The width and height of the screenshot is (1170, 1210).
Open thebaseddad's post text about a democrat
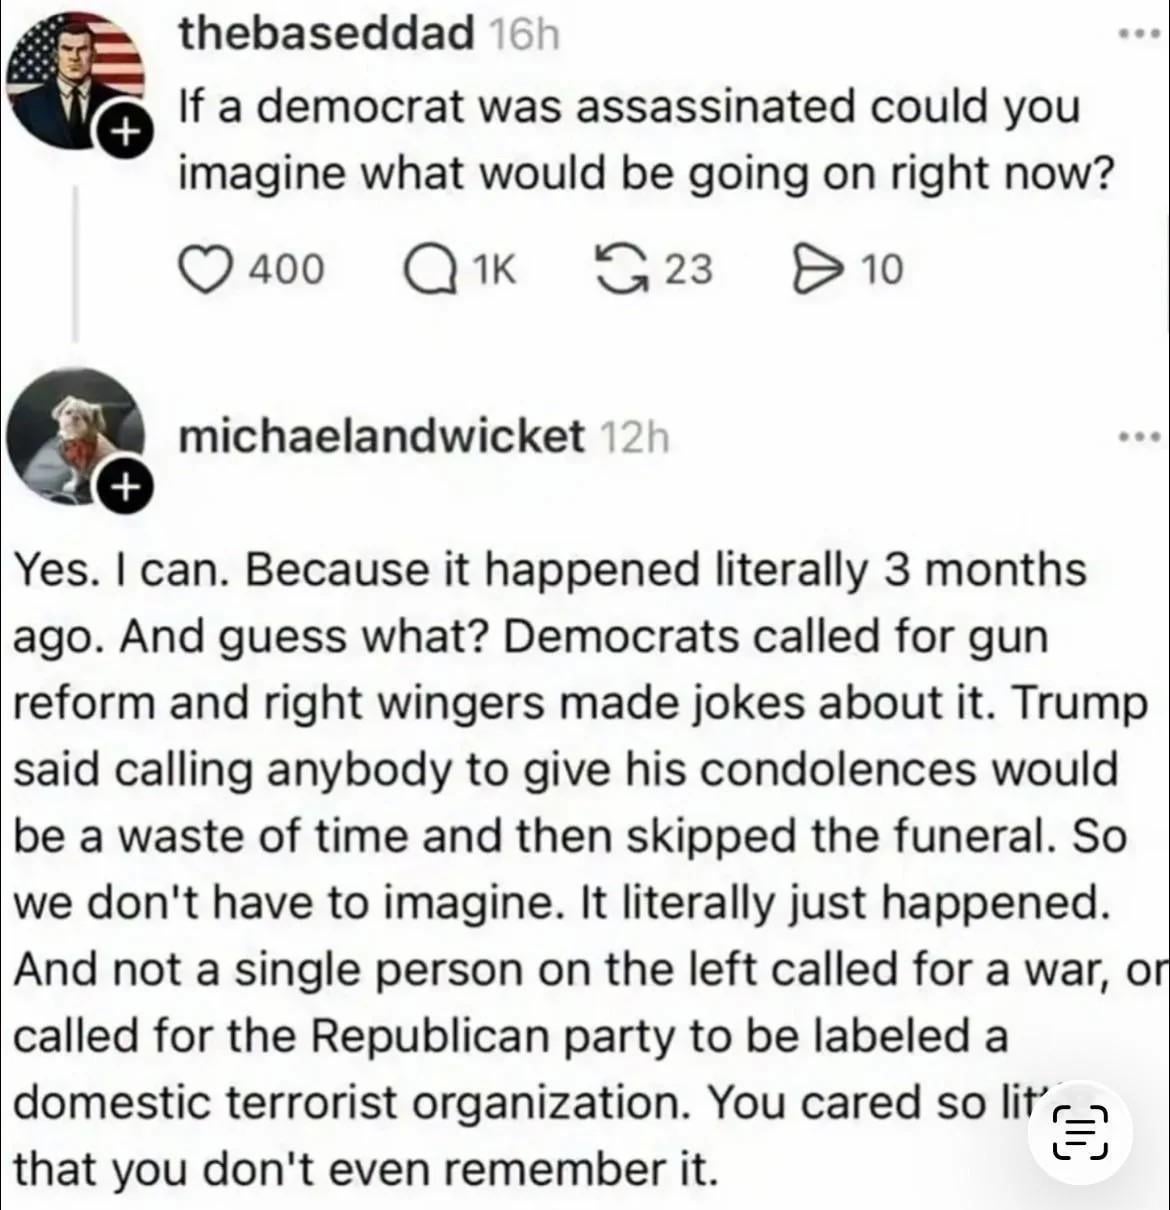pyautogui.click(x=645, y=139)
